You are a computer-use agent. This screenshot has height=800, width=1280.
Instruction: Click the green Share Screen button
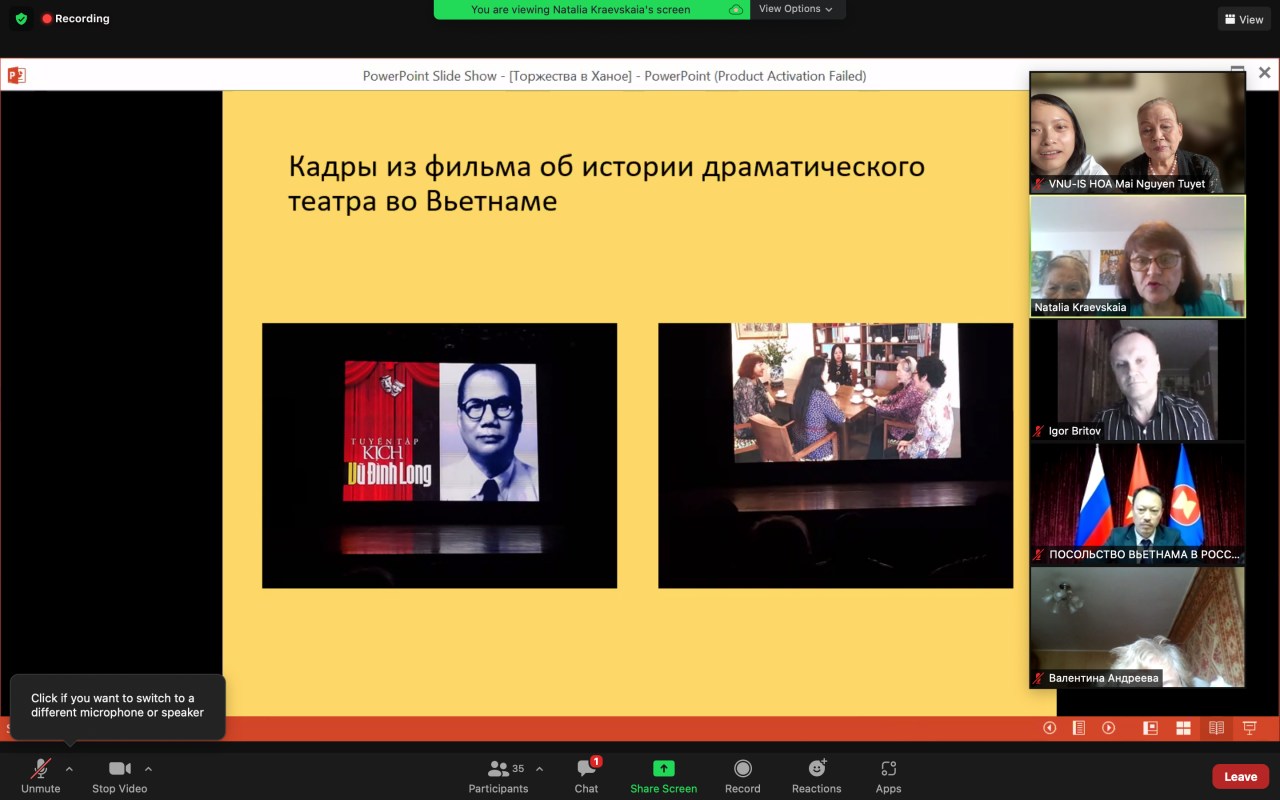(x=664, y=775)
